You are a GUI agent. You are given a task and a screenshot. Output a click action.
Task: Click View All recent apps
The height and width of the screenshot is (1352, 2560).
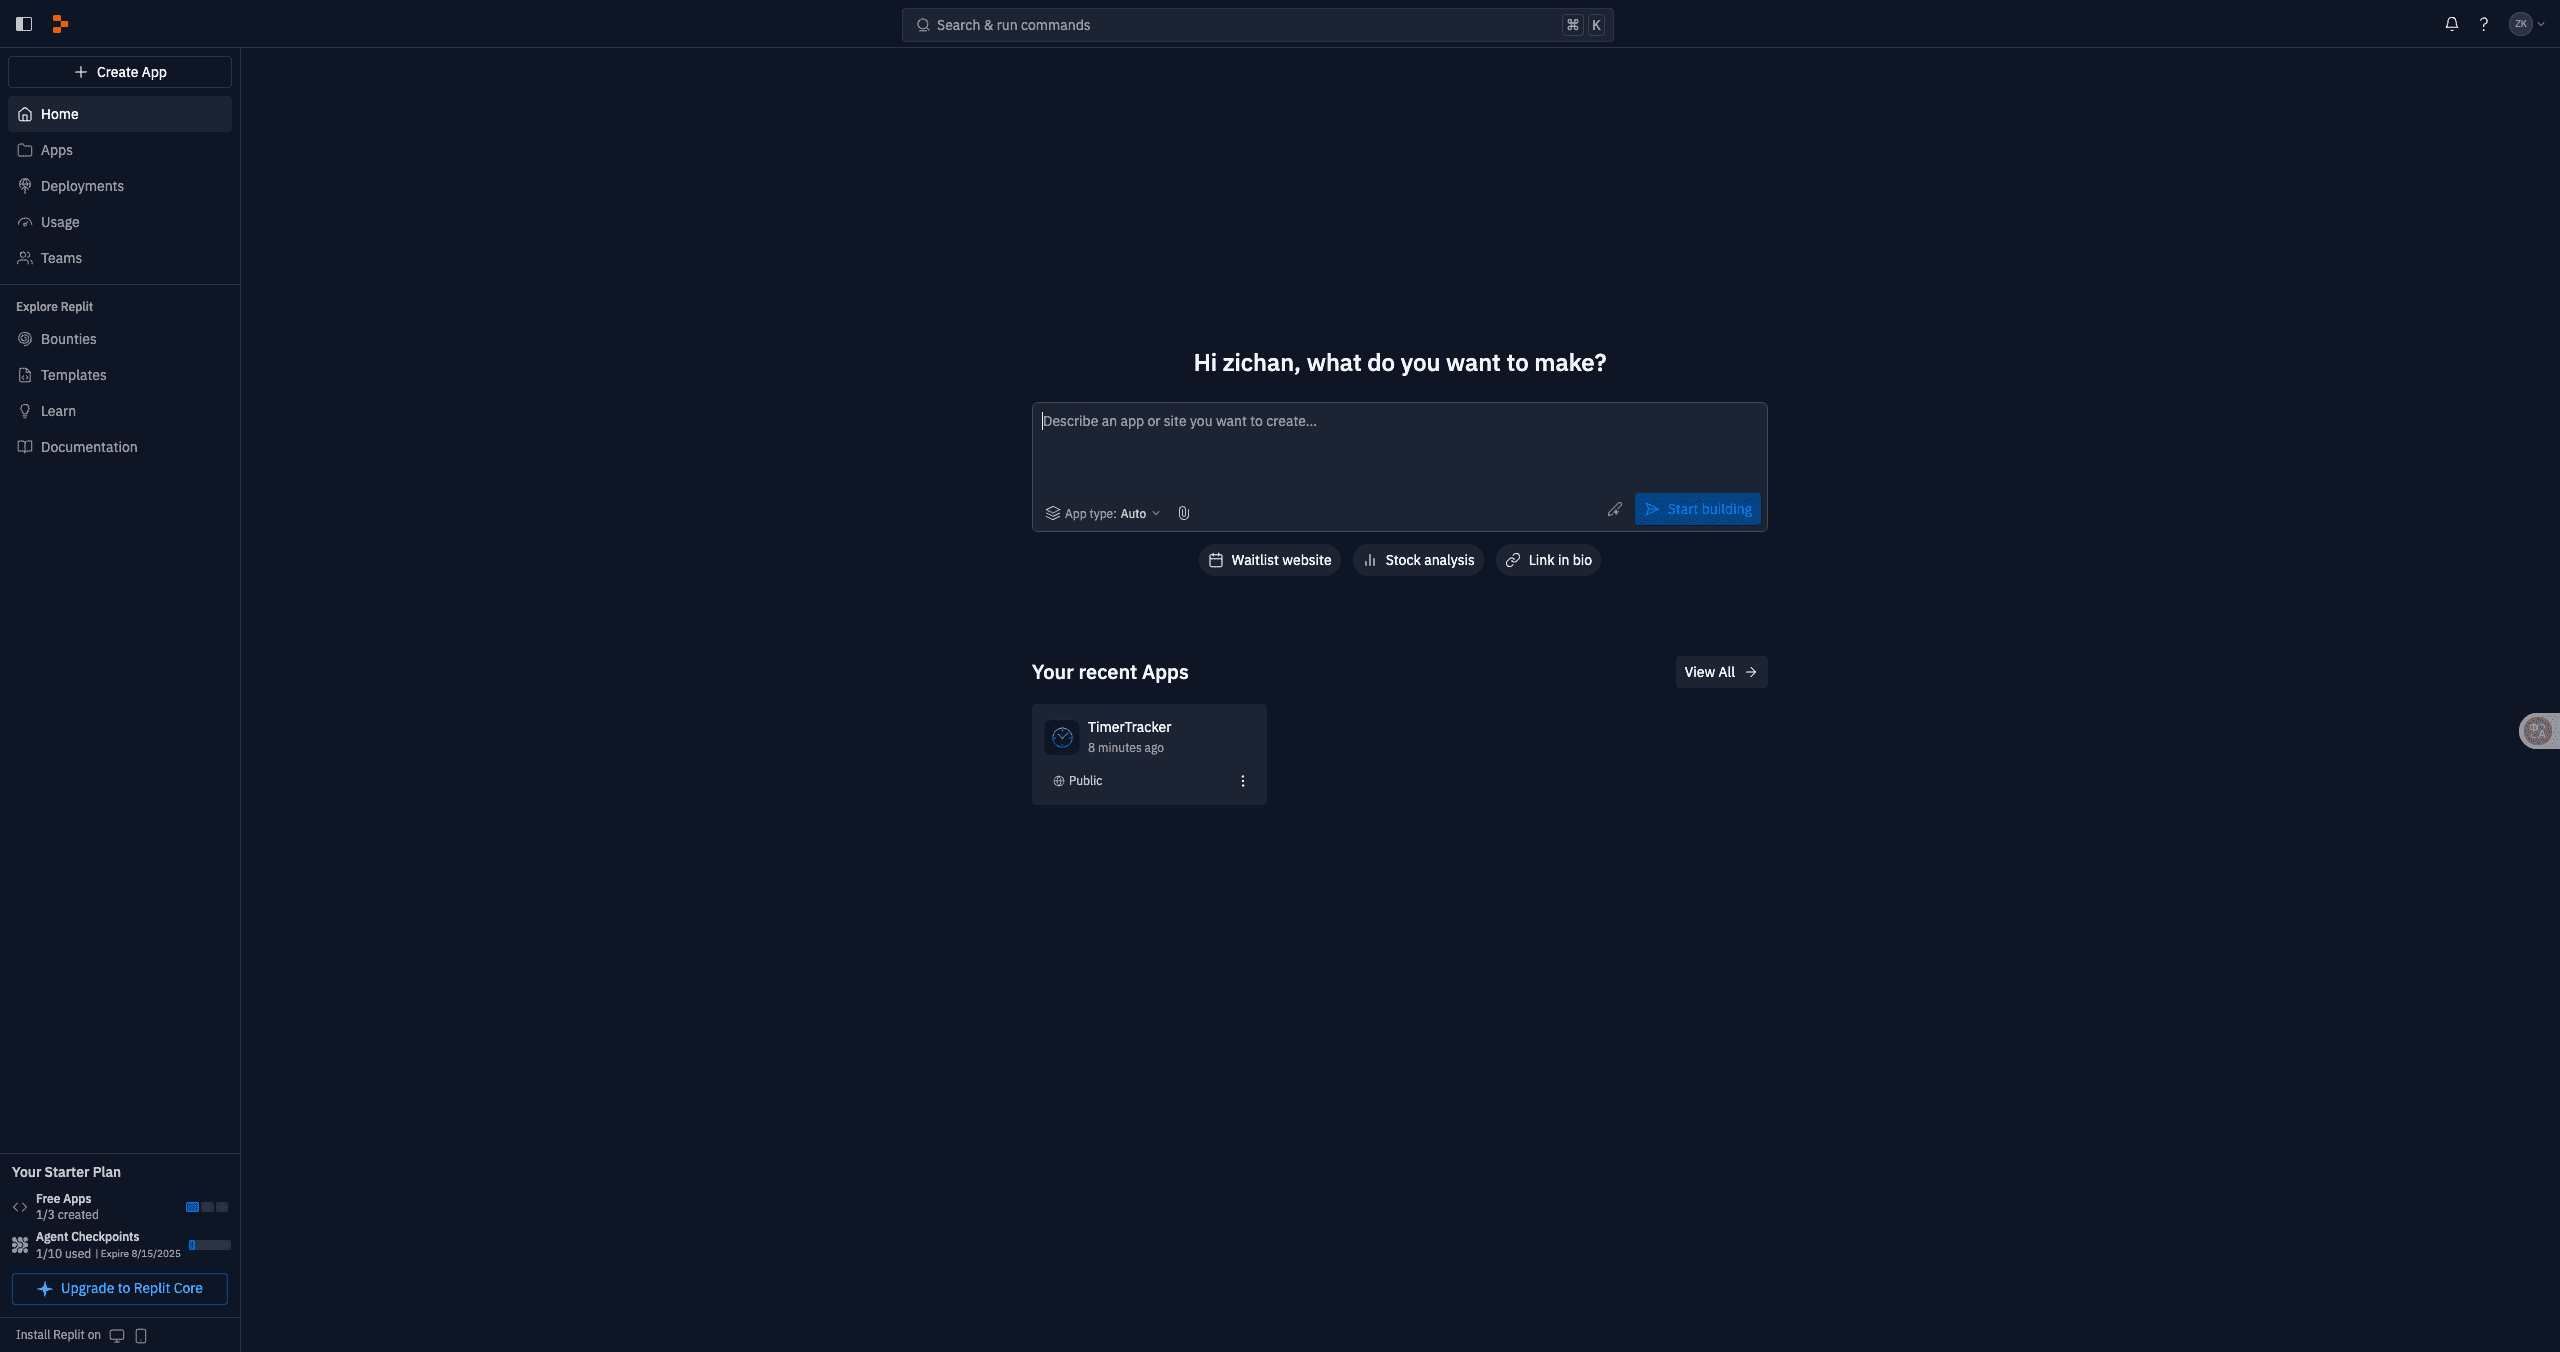click(x=1721, y=672)
